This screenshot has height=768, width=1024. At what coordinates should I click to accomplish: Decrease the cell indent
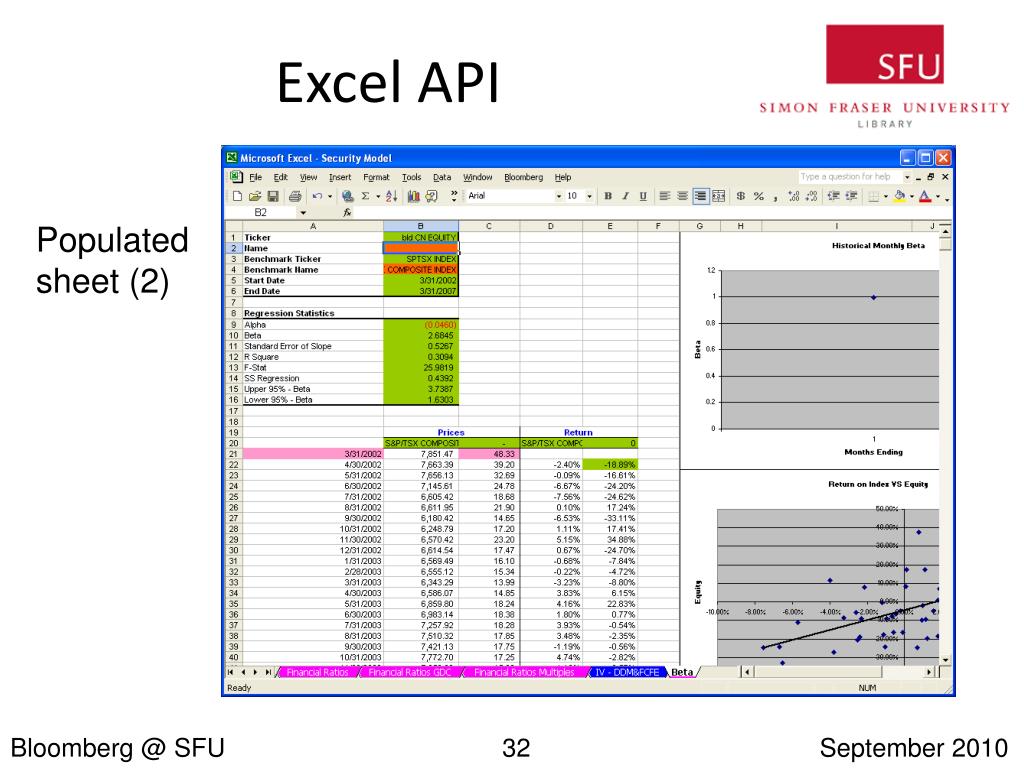pyautogui.click(x=833, y=196)
